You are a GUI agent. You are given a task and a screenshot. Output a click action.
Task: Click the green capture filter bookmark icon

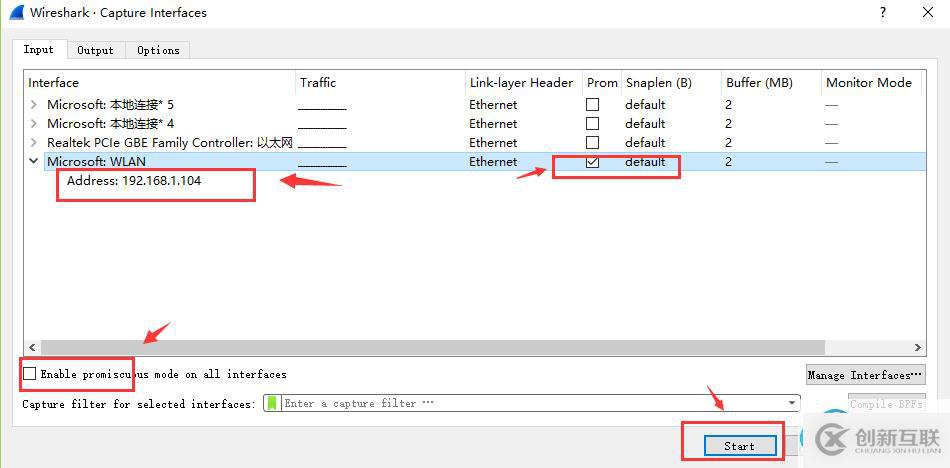[272, 403]
